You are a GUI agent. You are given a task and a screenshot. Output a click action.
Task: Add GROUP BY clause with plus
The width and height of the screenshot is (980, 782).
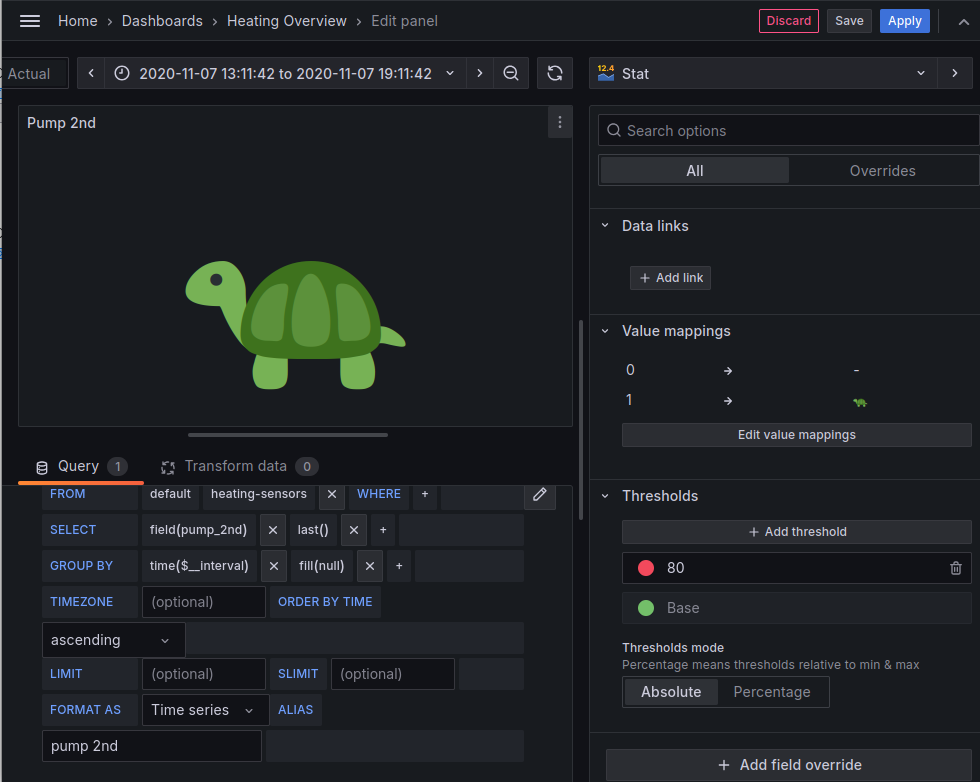[x=399, y=566]
